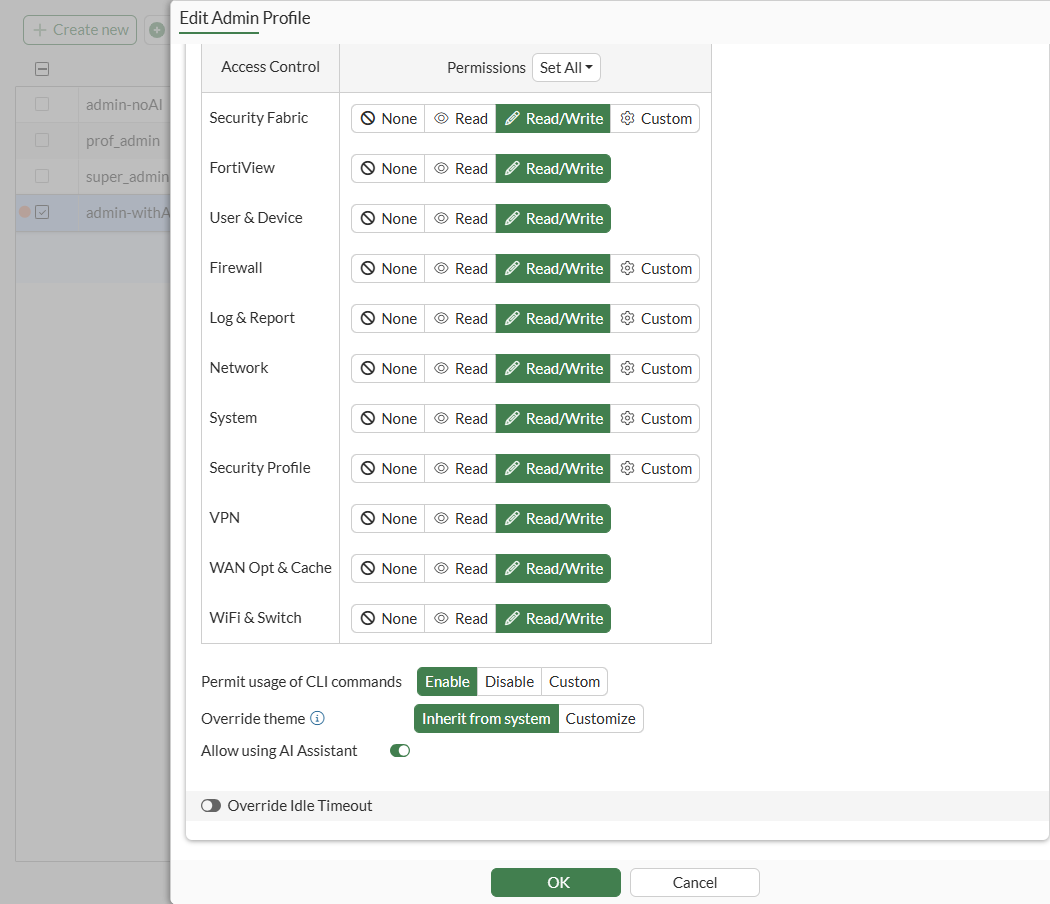Click pencil icon for WiFi & Switch Read/Write
1050x904 pixels.
tap(512, 618)
